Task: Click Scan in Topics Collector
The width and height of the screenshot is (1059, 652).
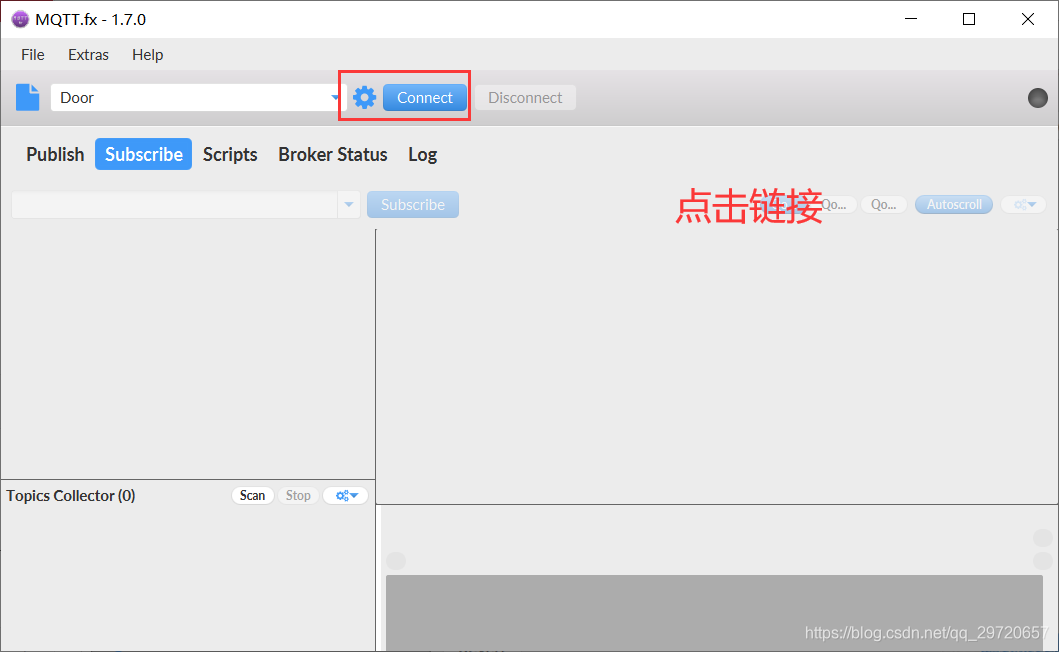Action: tap(253, 495)
